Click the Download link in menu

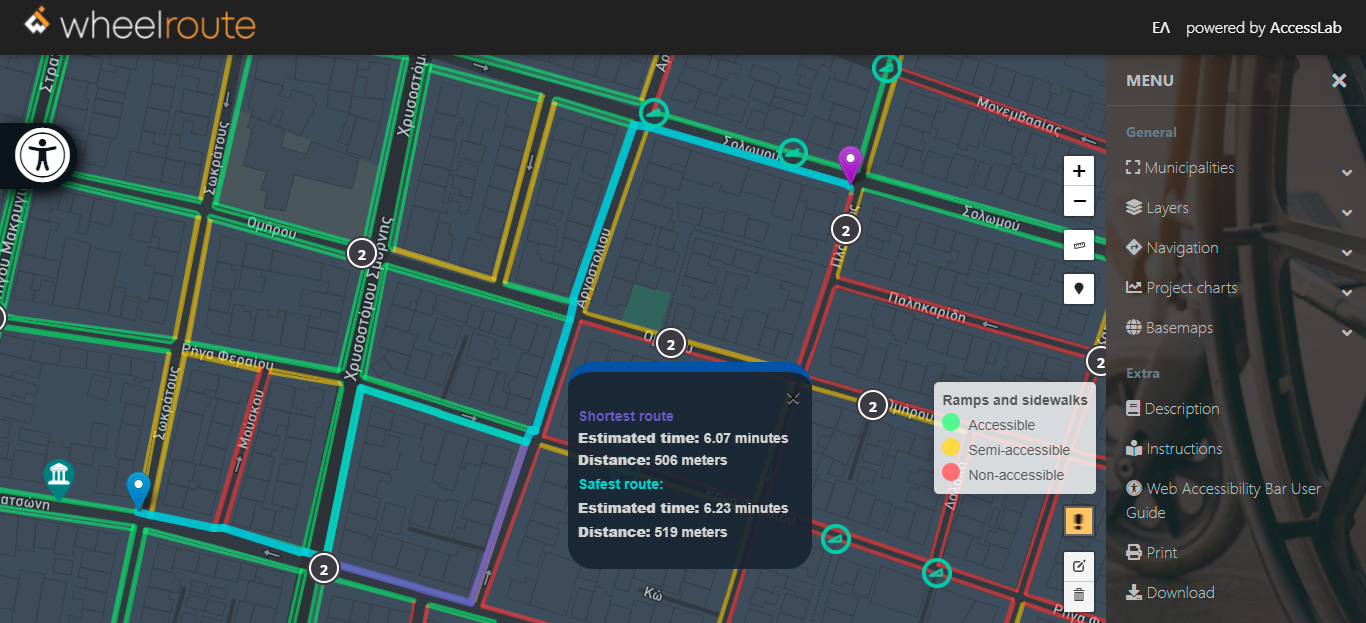click(1180, 593)
